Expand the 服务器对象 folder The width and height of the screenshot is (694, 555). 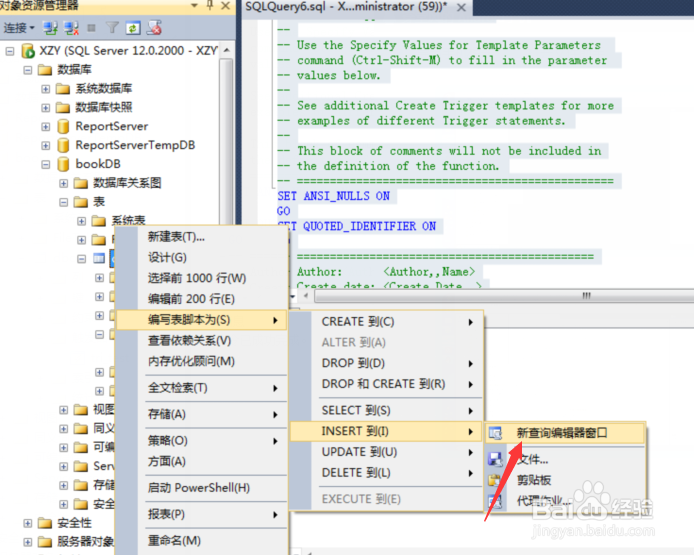28,542
